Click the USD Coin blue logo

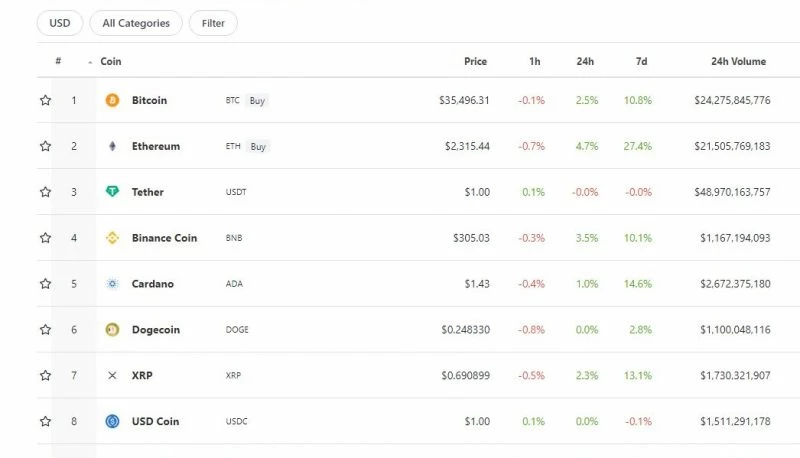pos(112,421)
